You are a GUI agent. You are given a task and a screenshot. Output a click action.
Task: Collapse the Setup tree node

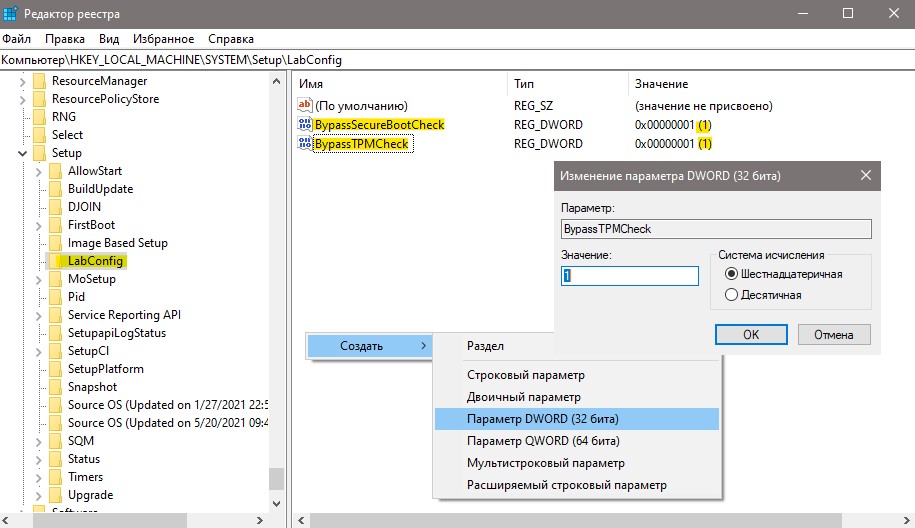(x=22, y=153)
